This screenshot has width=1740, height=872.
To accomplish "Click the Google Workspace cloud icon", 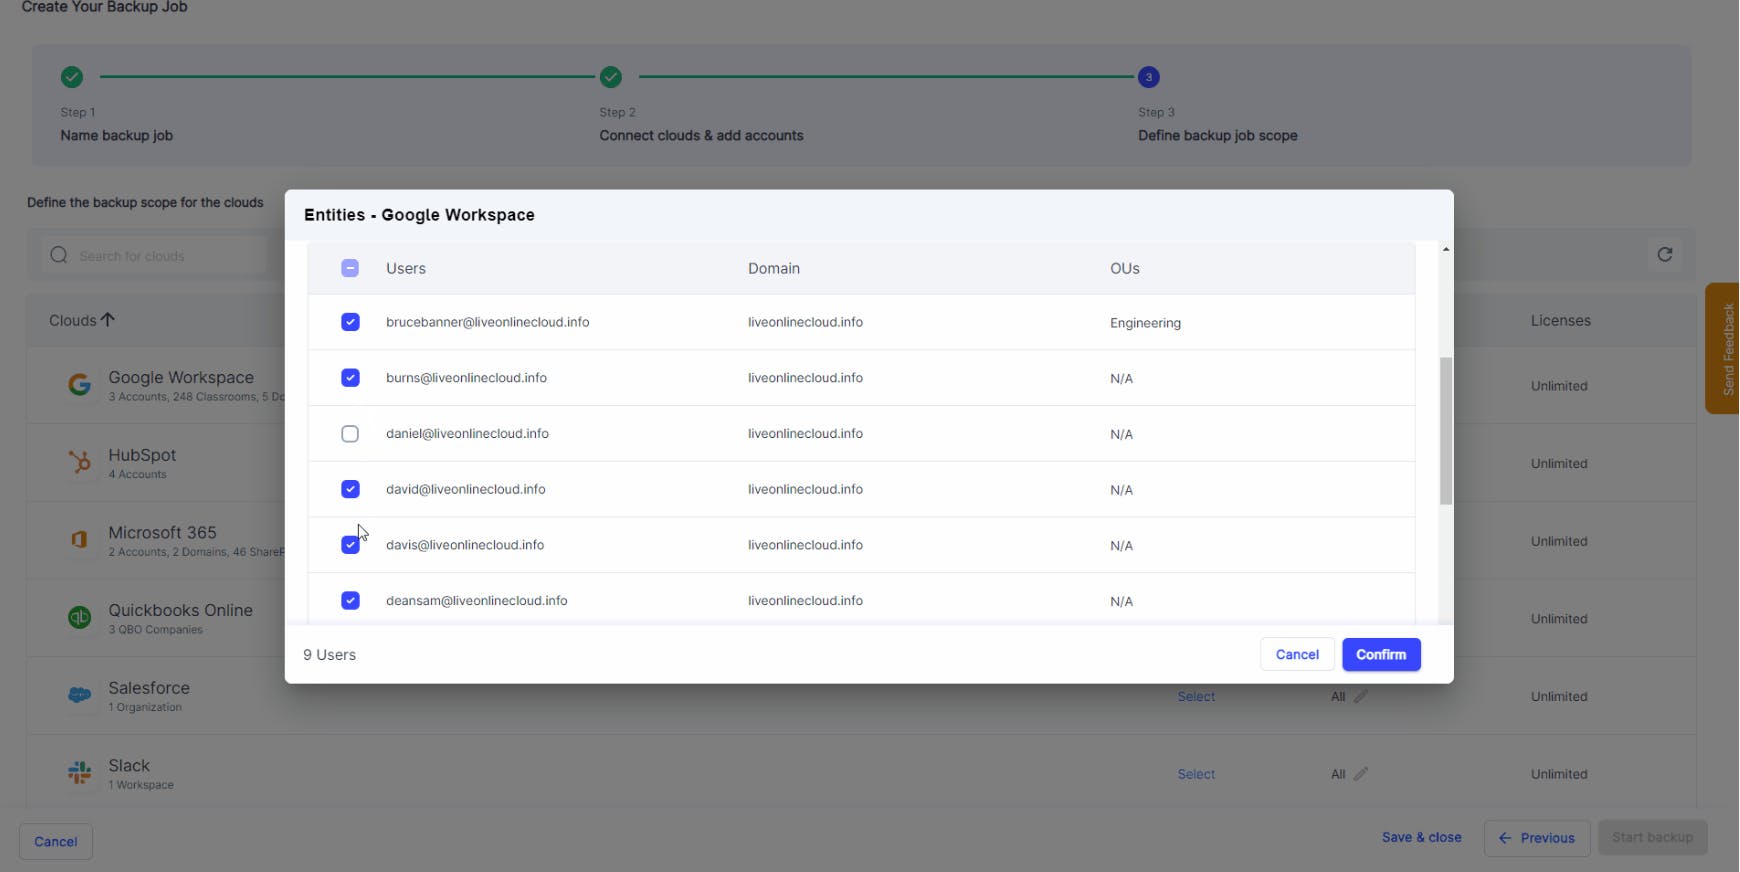I will (79, 384).
